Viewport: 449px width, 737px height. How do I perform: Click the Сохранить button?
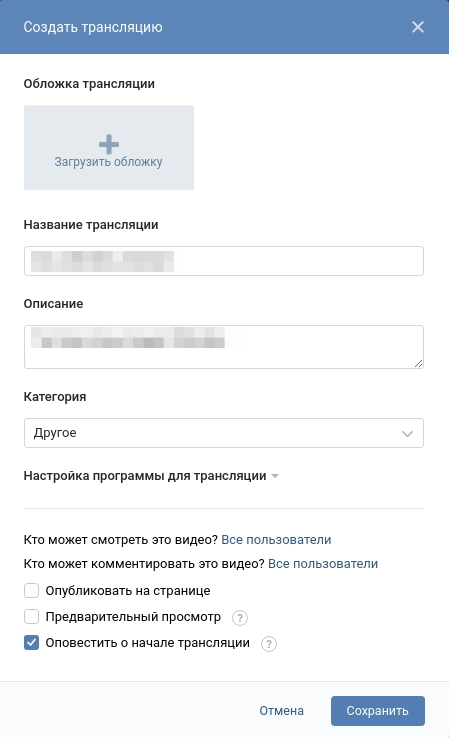click(x=378, y=711)
